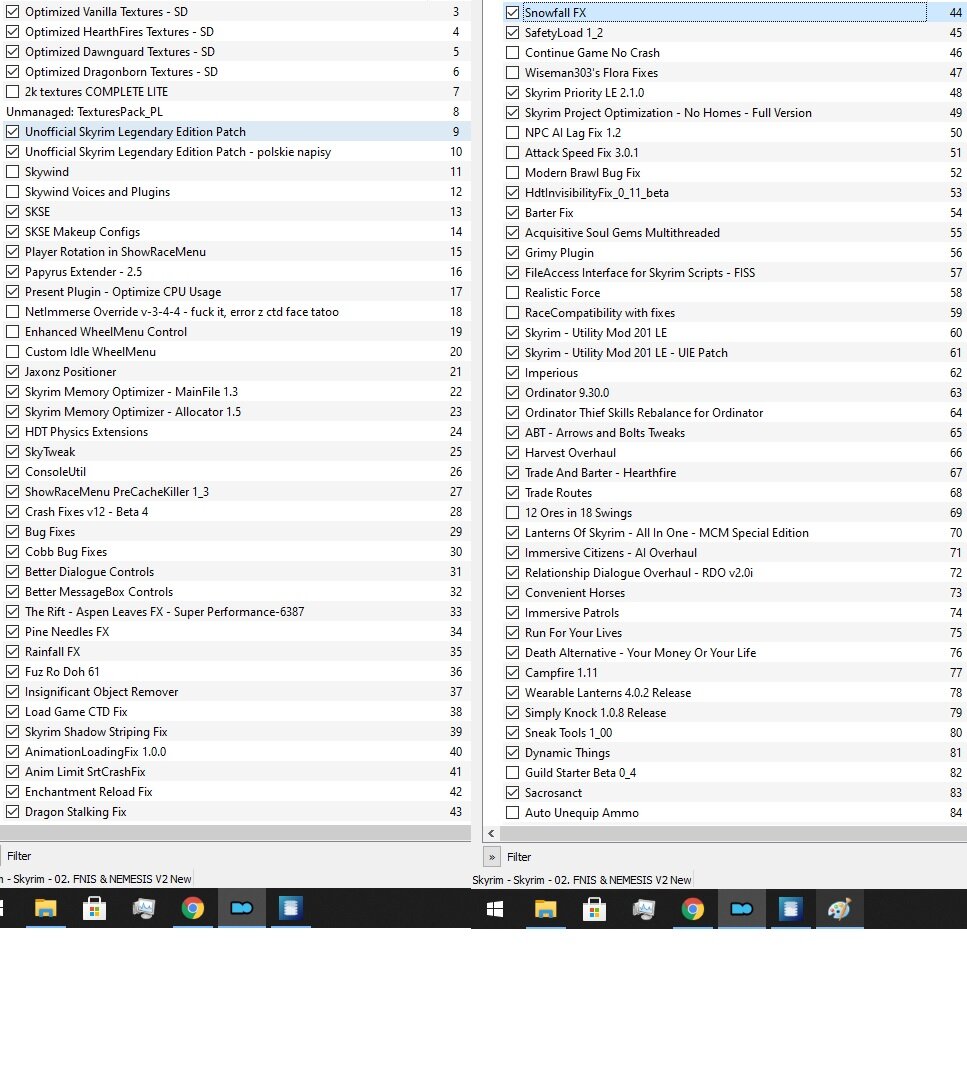
Task: Select the Acquisitive Soul Gems Multithreaded row
Action: click(734, 233)
